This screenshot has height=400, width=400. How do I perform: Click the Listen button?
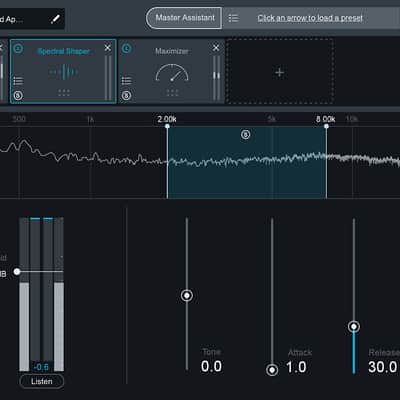pos(42,381)
